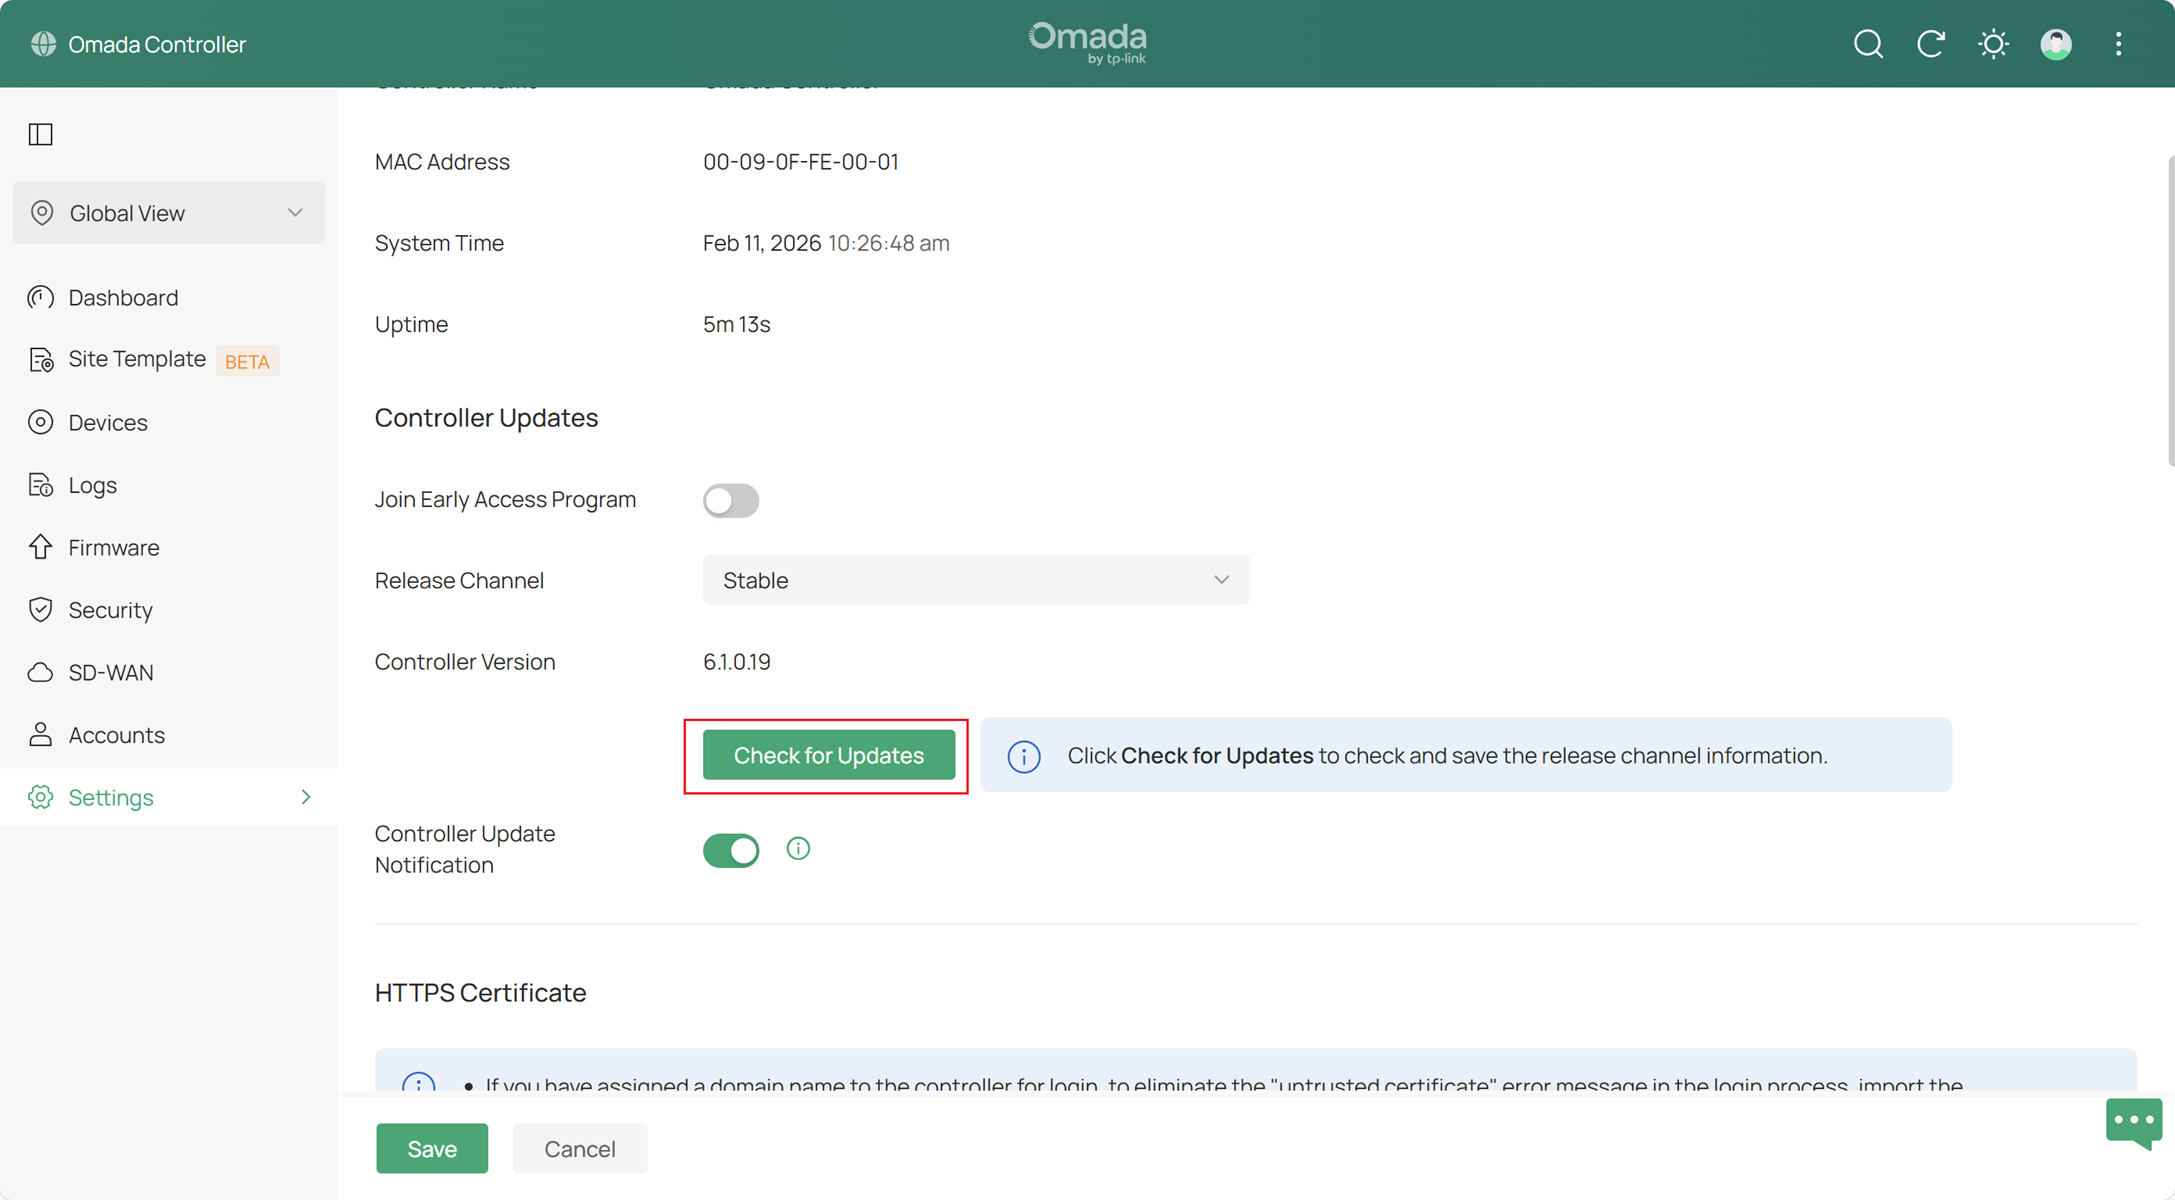Click info icon beside Controller Update Notification

[798, 849]
